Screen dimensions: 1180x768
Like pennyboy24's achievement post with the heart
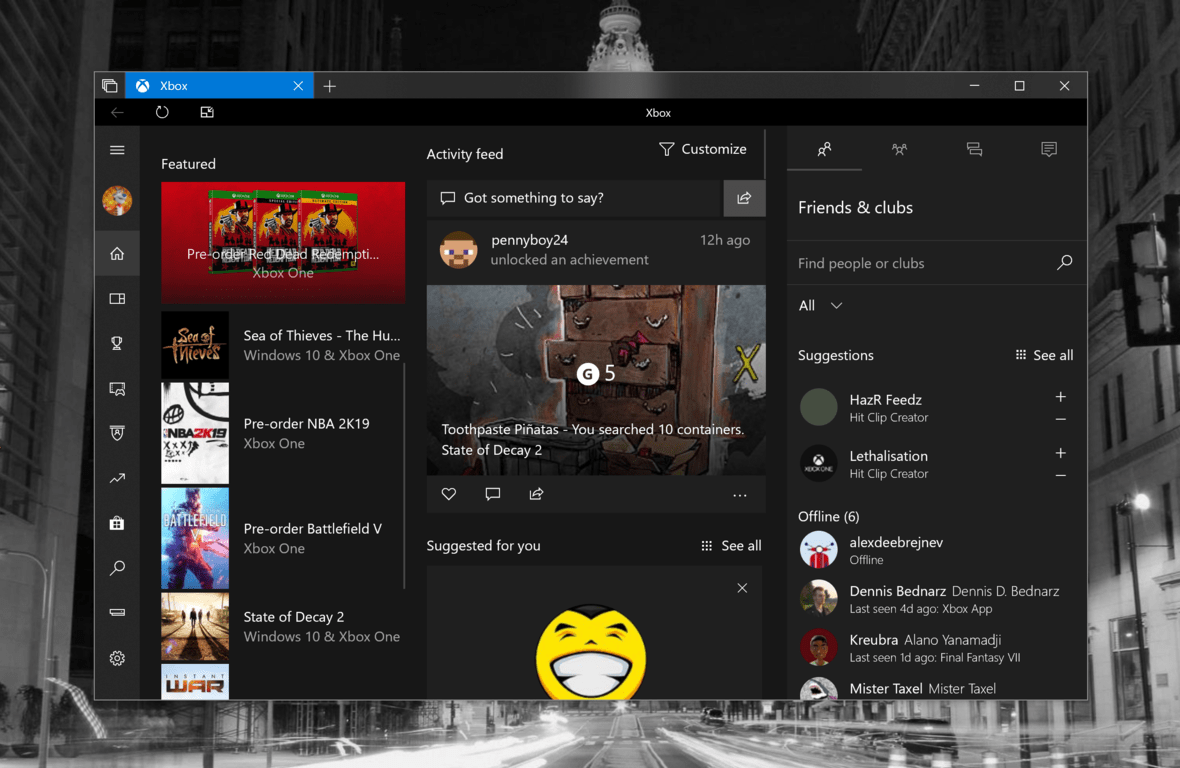[449, 494]
